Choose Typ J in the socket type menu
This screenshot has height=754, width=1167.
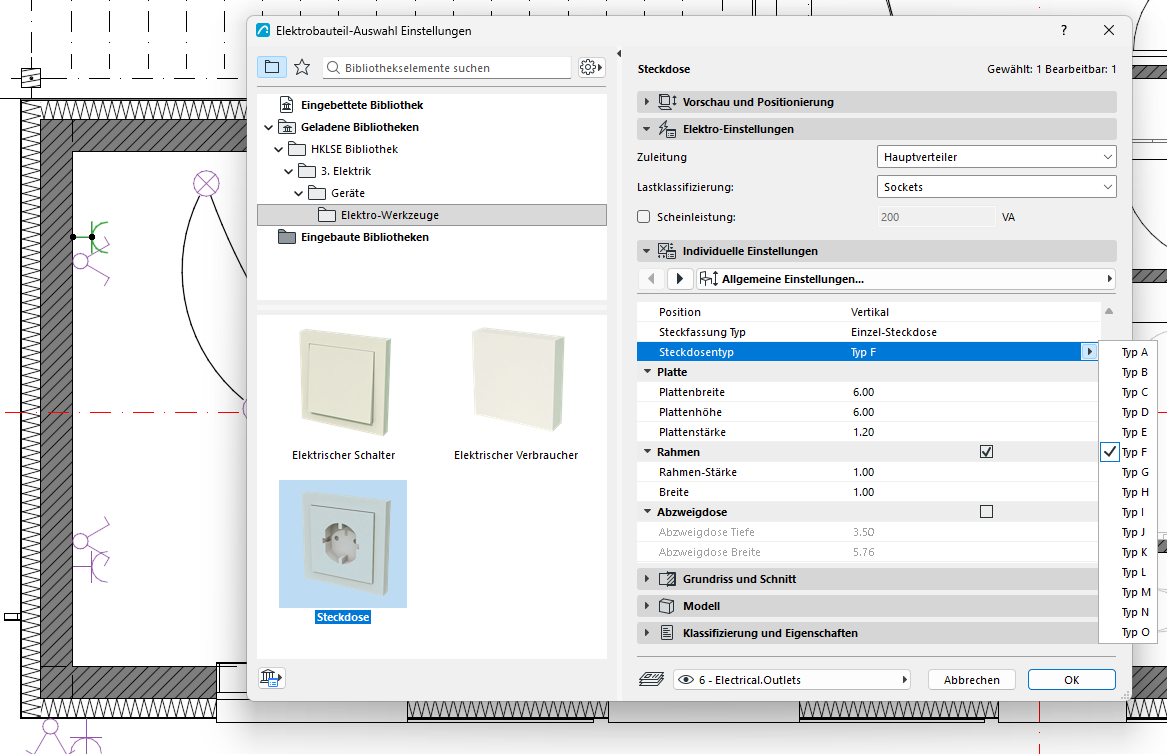[1126, 532]
